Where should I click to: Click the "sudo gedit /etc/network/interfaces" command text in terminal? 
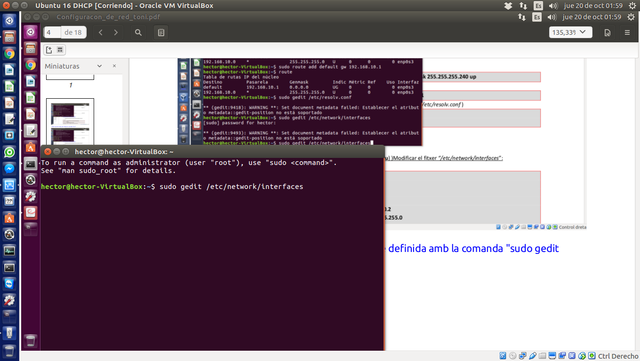pos(231,187)
